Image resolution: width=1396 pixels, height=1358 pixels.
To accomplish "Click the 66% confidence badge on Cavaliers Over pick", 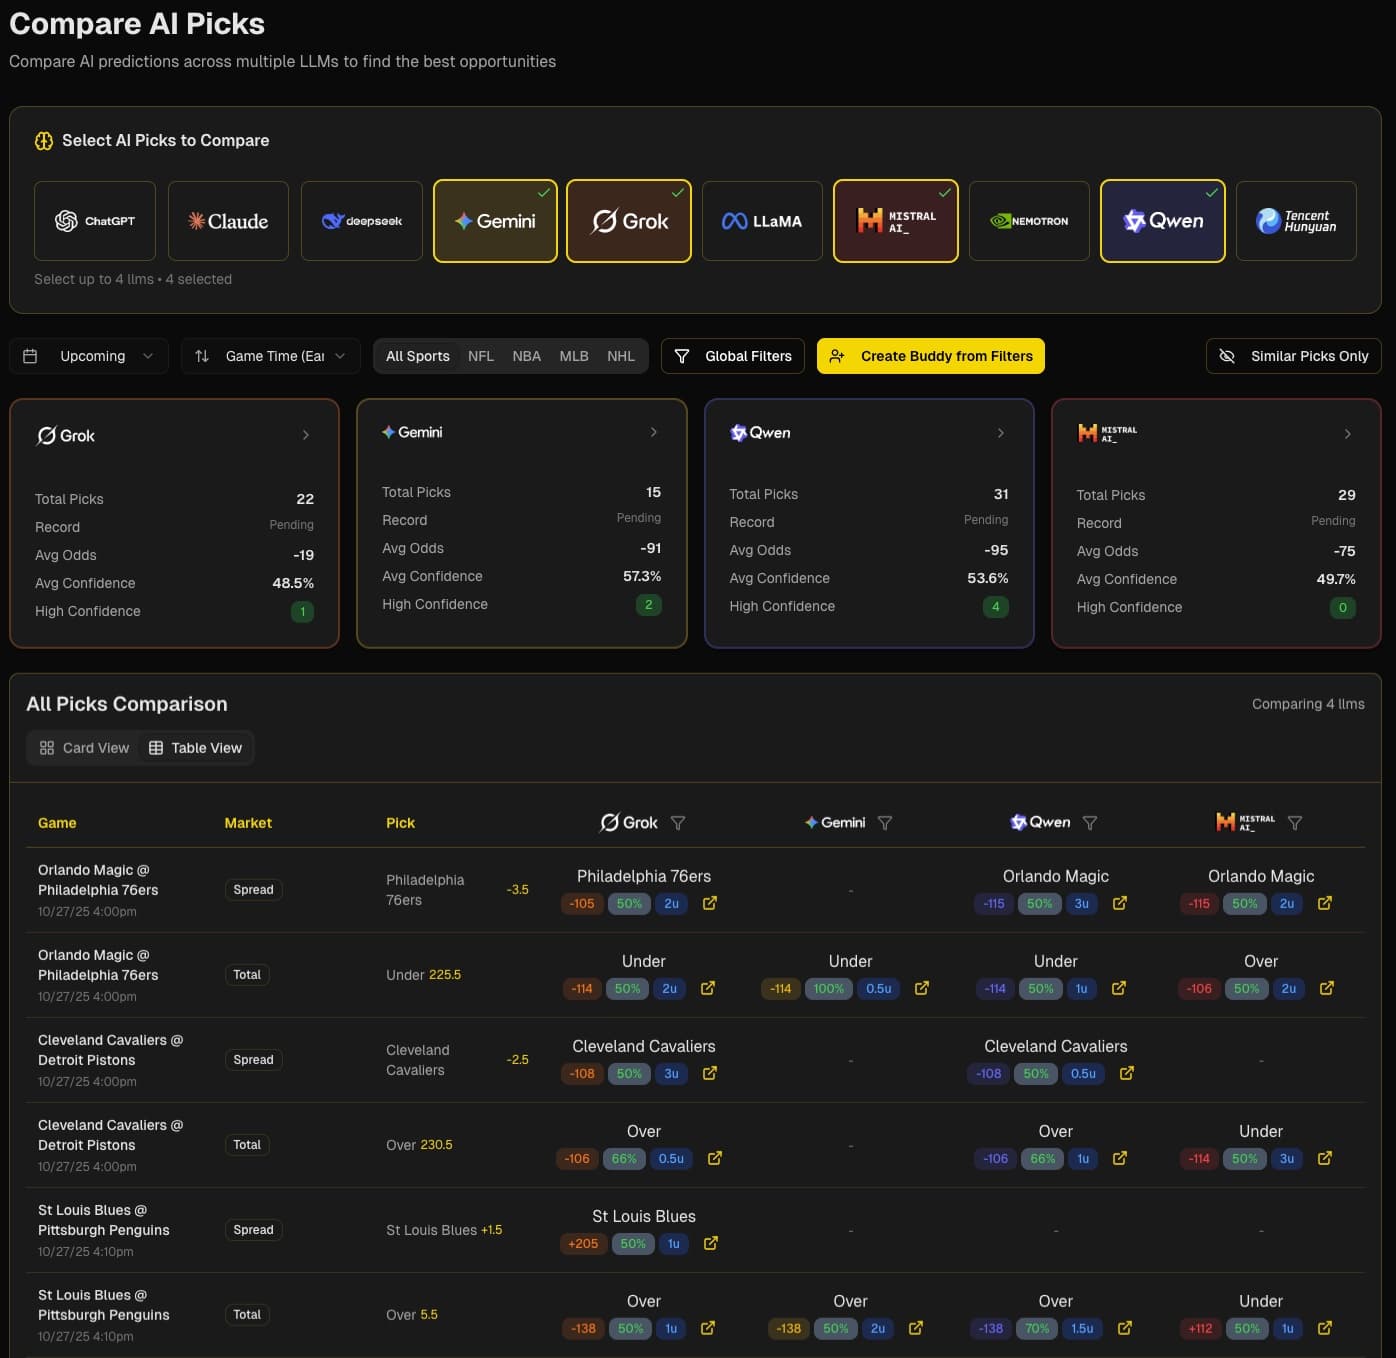I will pyautogui.click(x=623, y=1158).
